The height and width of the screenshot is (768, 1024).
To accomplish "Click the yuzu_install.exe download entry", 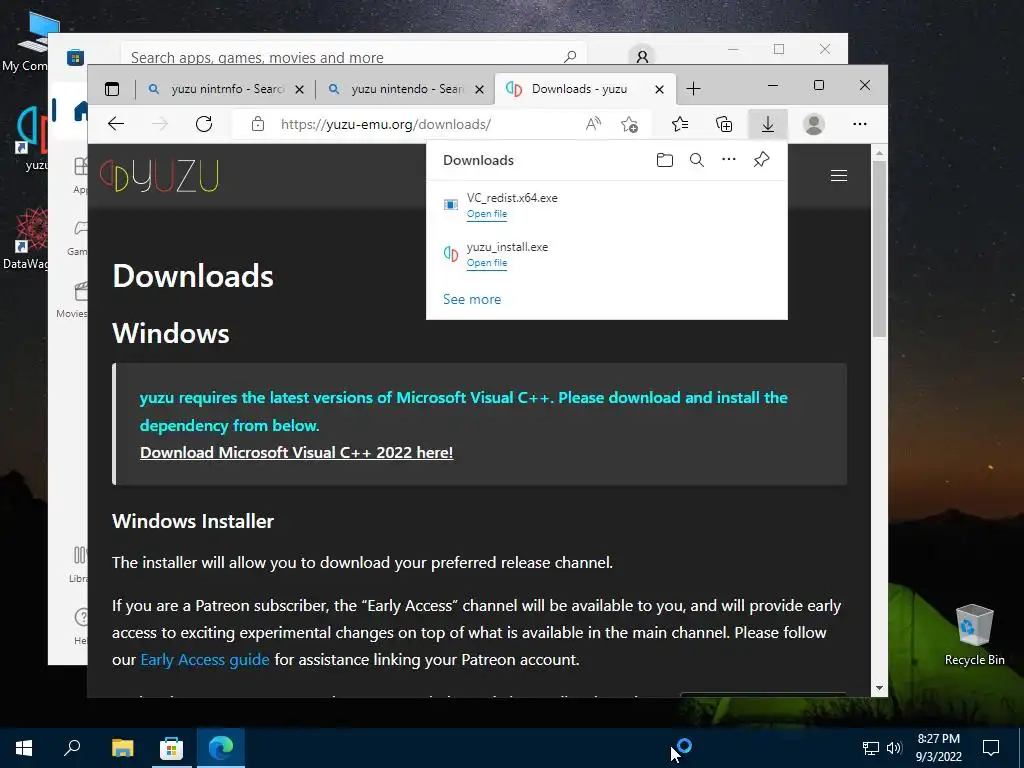I will tap(607, 254).
